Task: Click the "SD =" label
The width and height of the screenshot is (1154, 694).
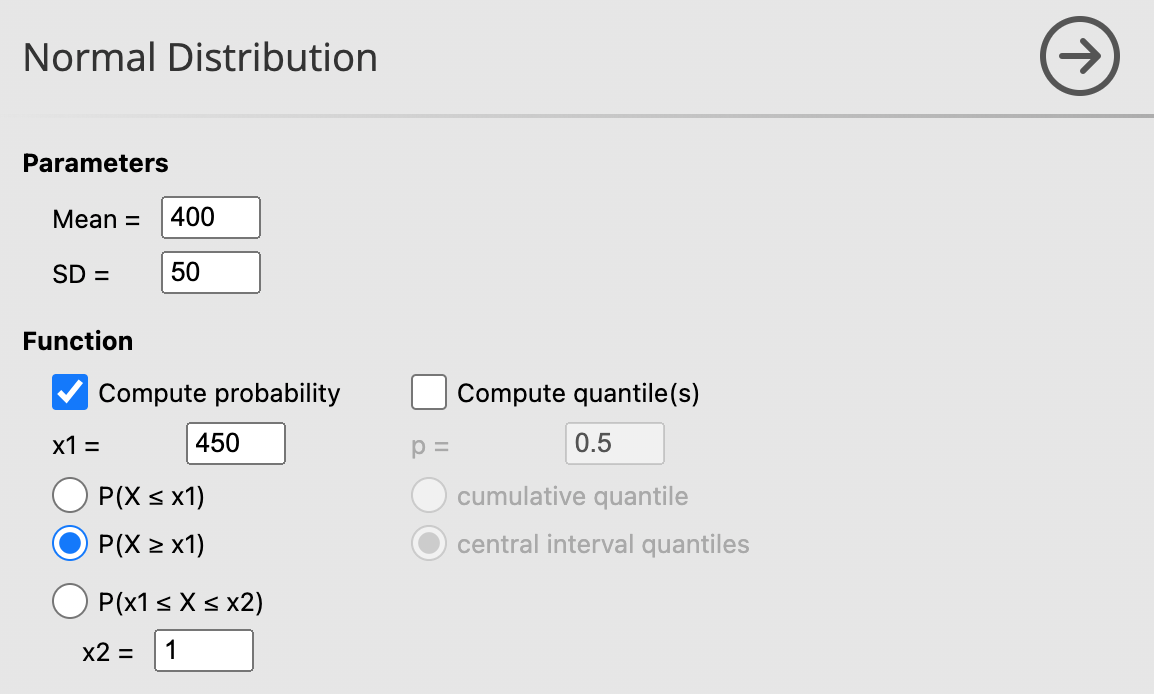Action: [x=80, y=274]
